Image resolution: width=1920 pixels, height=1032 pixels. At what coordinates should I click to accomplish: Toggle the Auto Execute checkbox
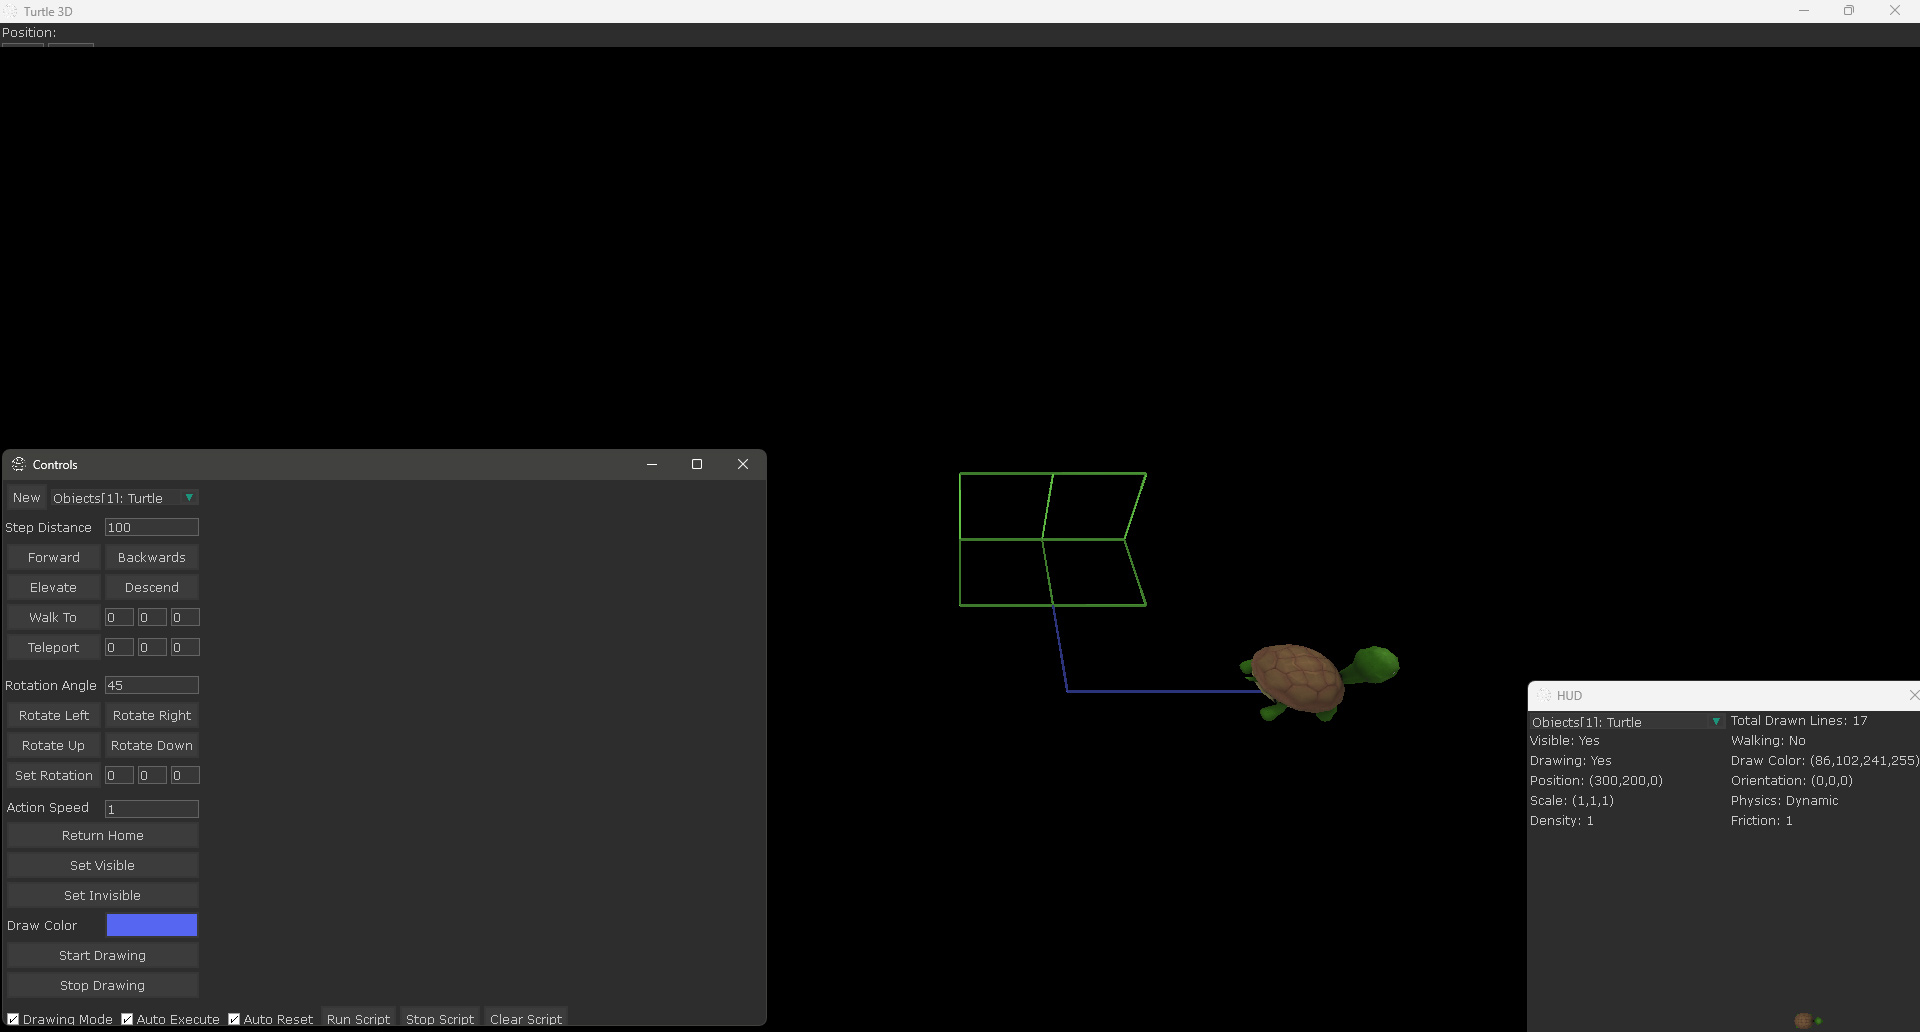point(127,1019)
